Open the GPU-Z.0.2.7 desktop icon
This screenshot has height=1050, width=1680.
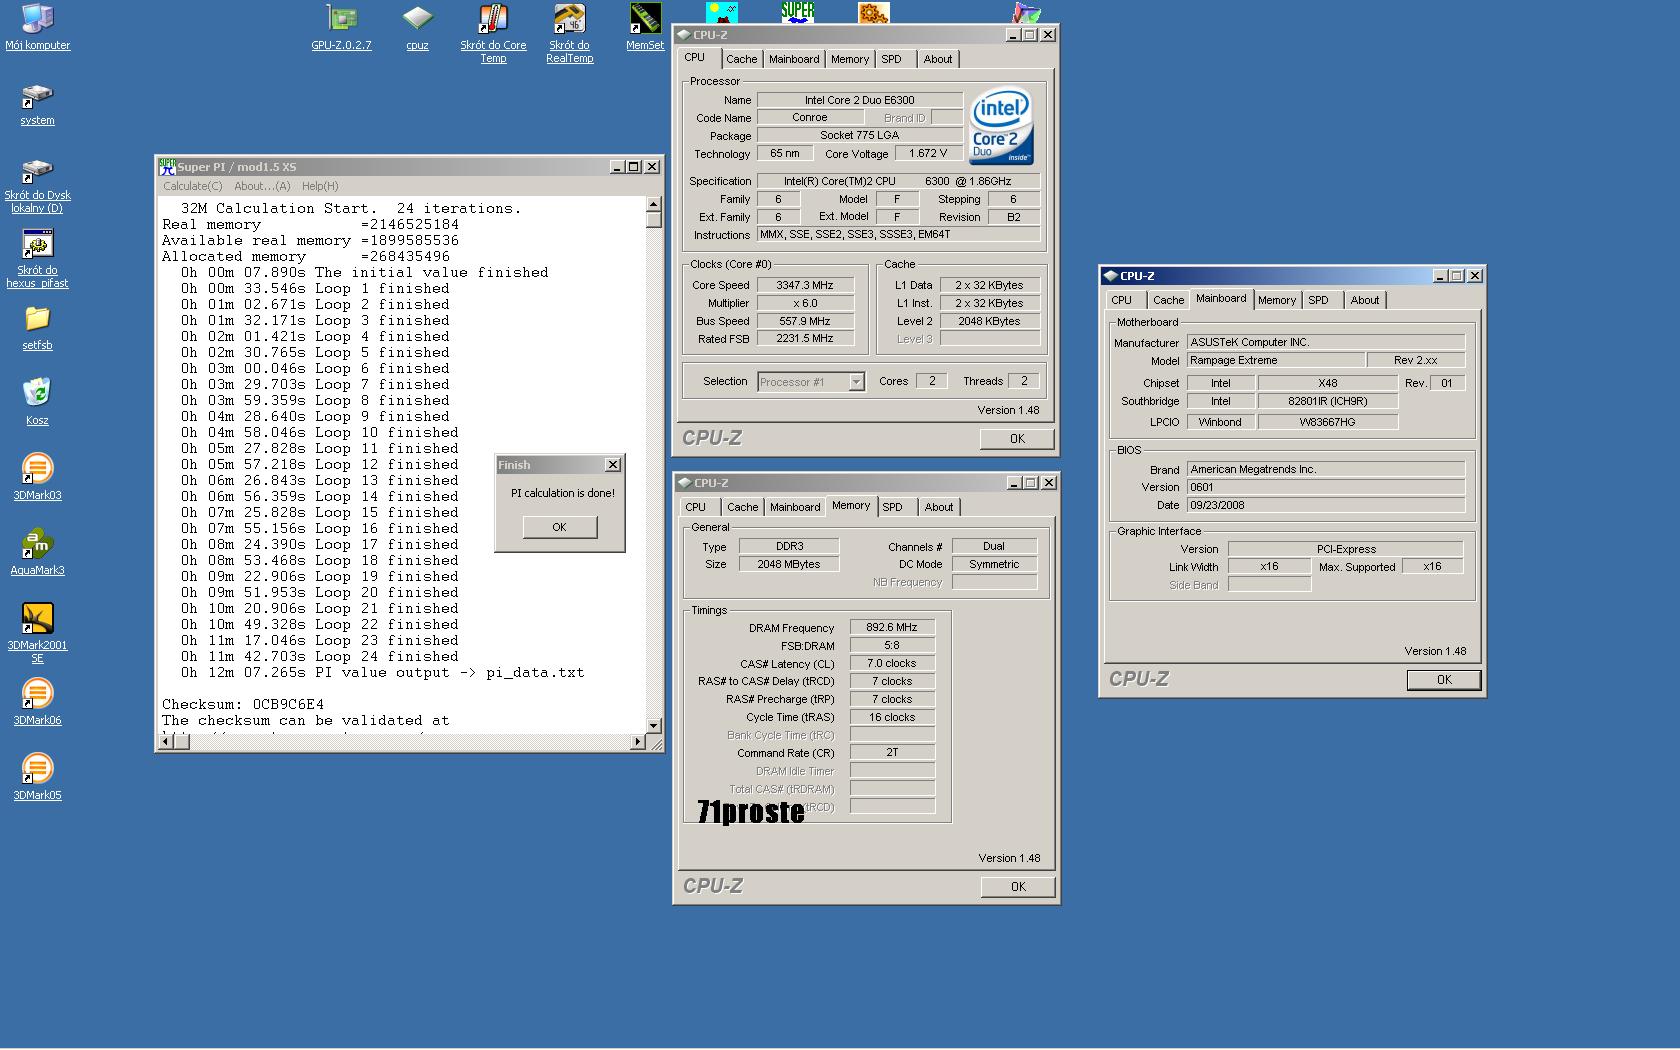[x=341, y=27]
